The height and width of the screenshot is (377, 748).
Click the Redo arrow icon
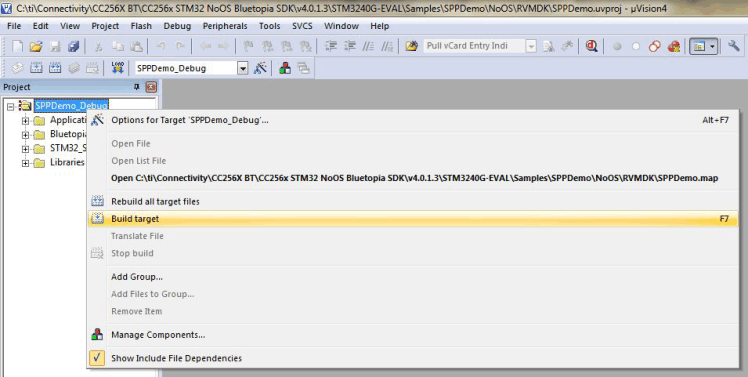pyautogui.click(x=180, y=46)
